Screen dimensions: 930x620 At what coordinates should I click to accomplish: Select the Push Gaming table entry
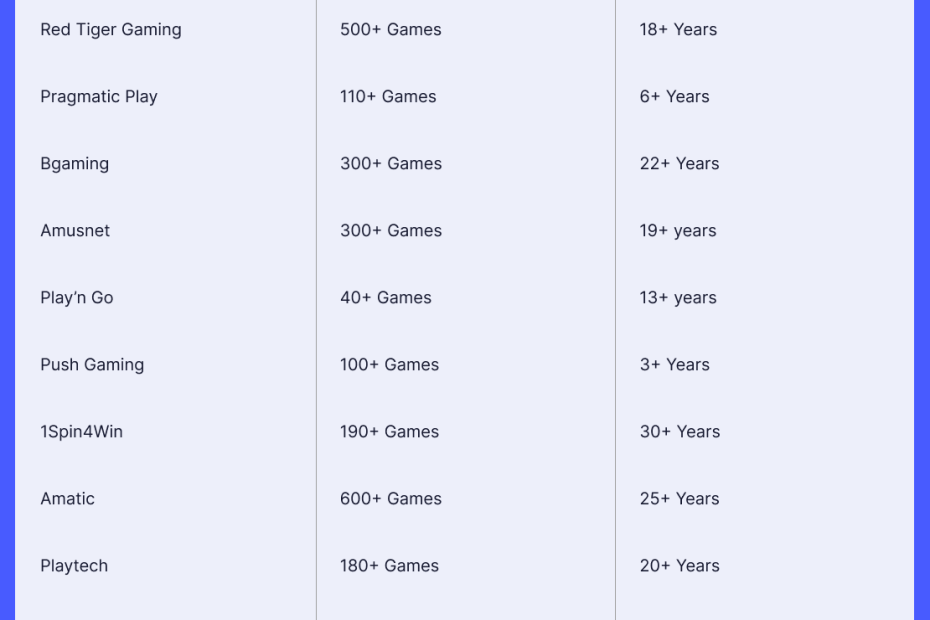pos(92,365)
